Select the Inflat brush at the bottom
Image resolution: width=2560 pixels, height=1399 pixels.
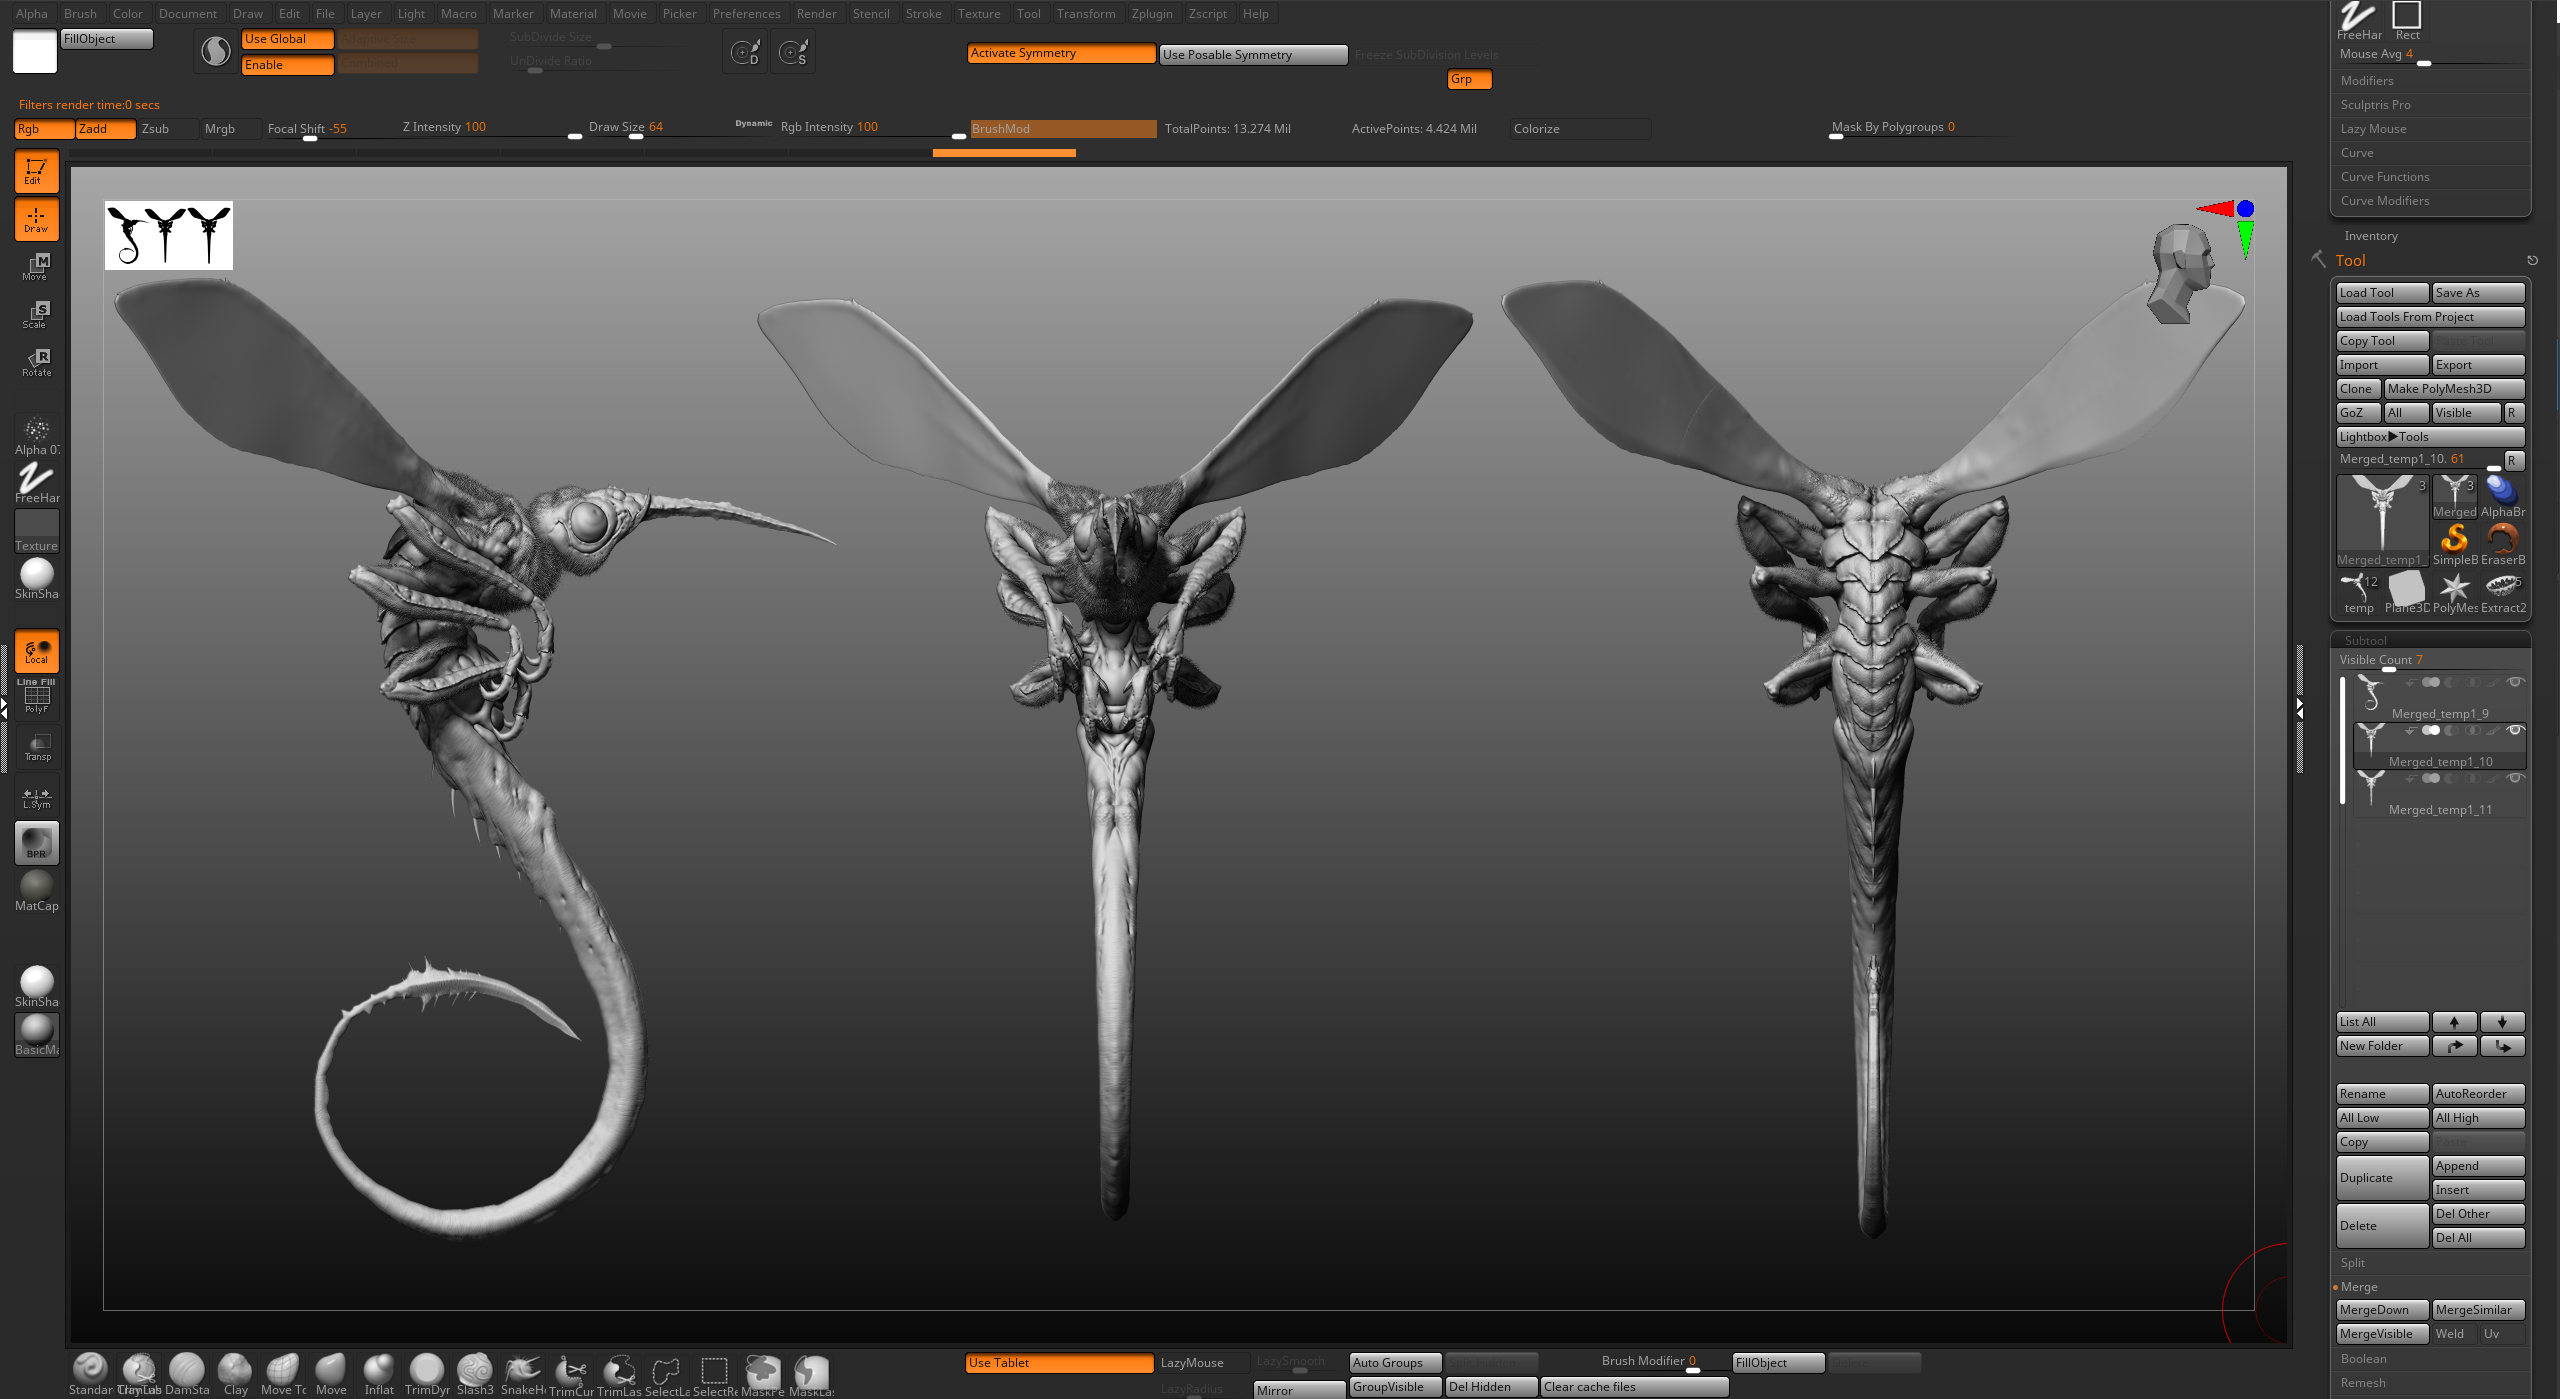pyautogui.click(x=379, y=1371)
